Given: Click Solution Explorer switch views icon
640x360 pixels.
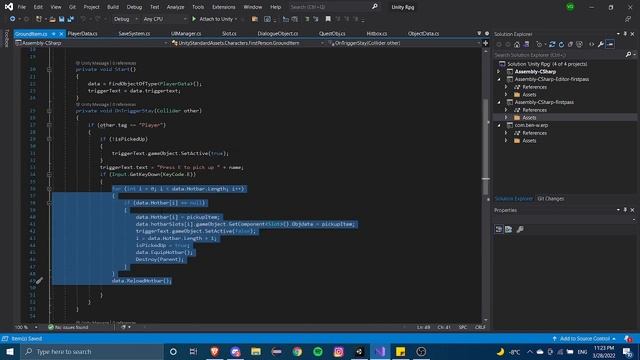Looking at the screenshot, I should point(526,44).
